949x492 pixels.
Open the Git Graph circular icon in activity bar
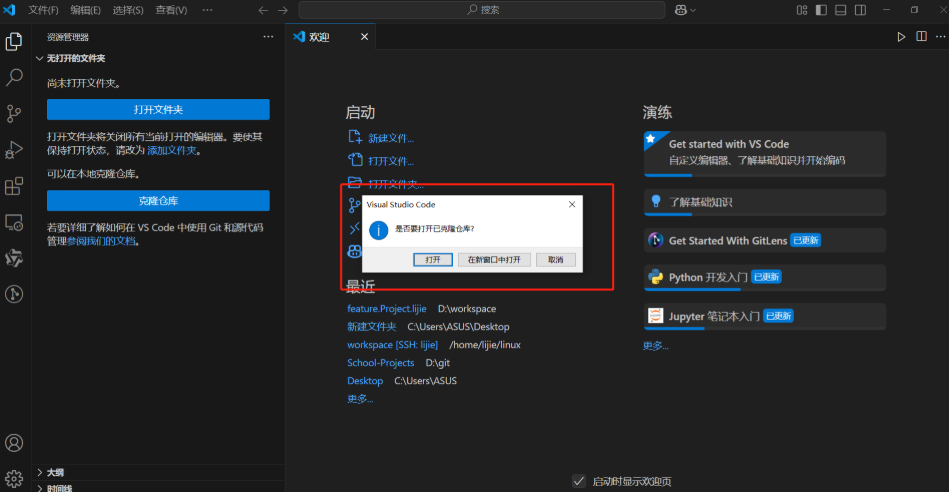14,294
